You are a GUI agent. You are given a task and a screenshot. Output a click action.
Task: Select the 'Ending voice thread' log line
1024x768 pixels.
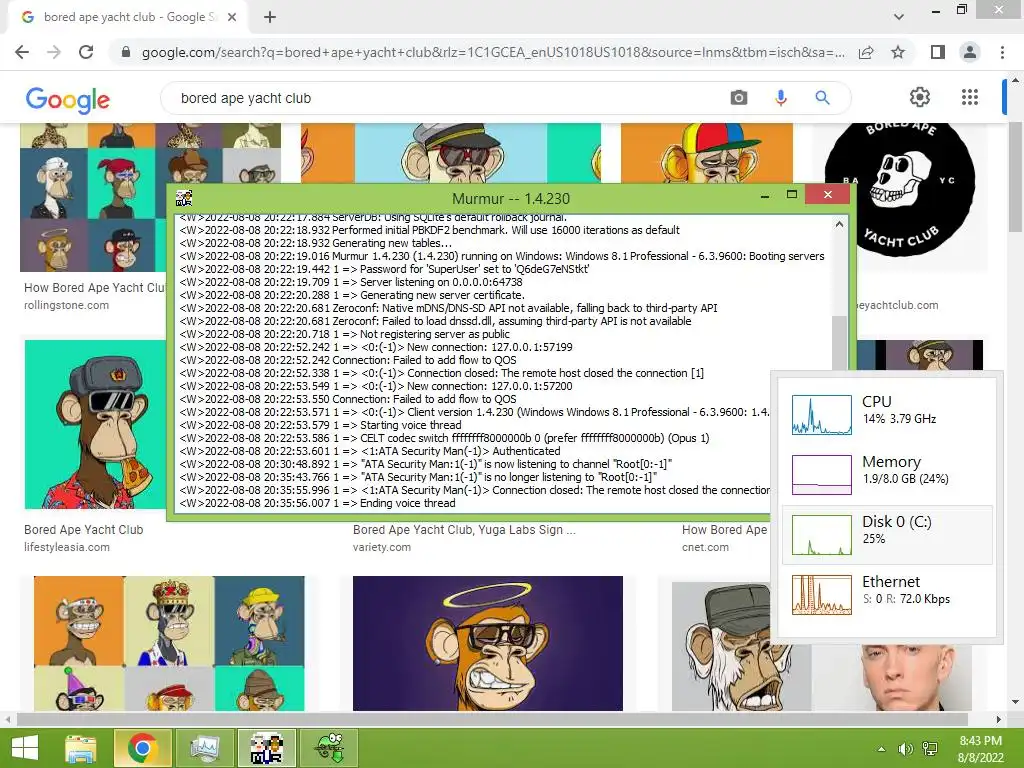coord(317,504)
